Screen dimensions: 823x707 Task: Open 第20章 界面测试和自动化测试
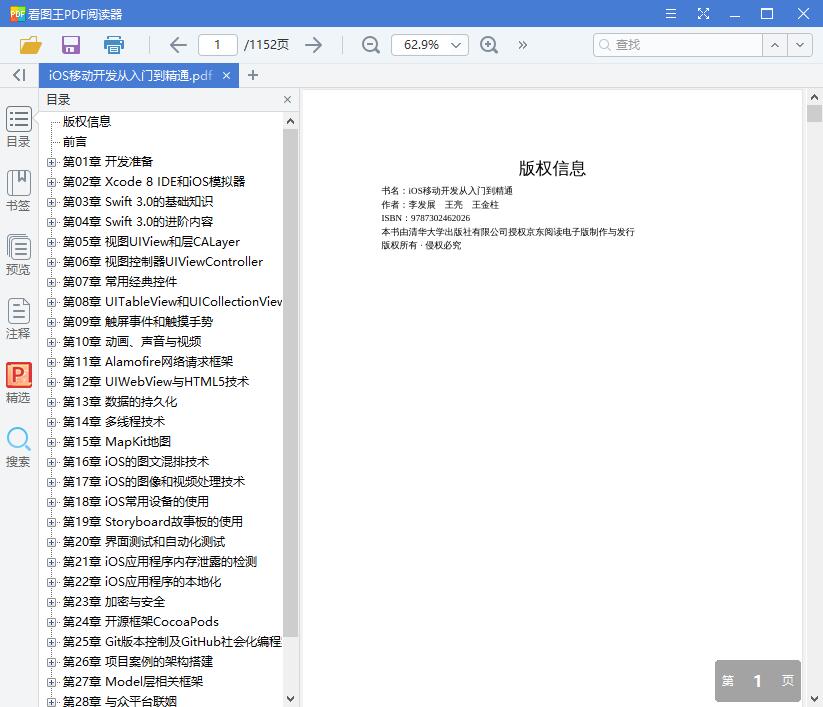(144, 542)
